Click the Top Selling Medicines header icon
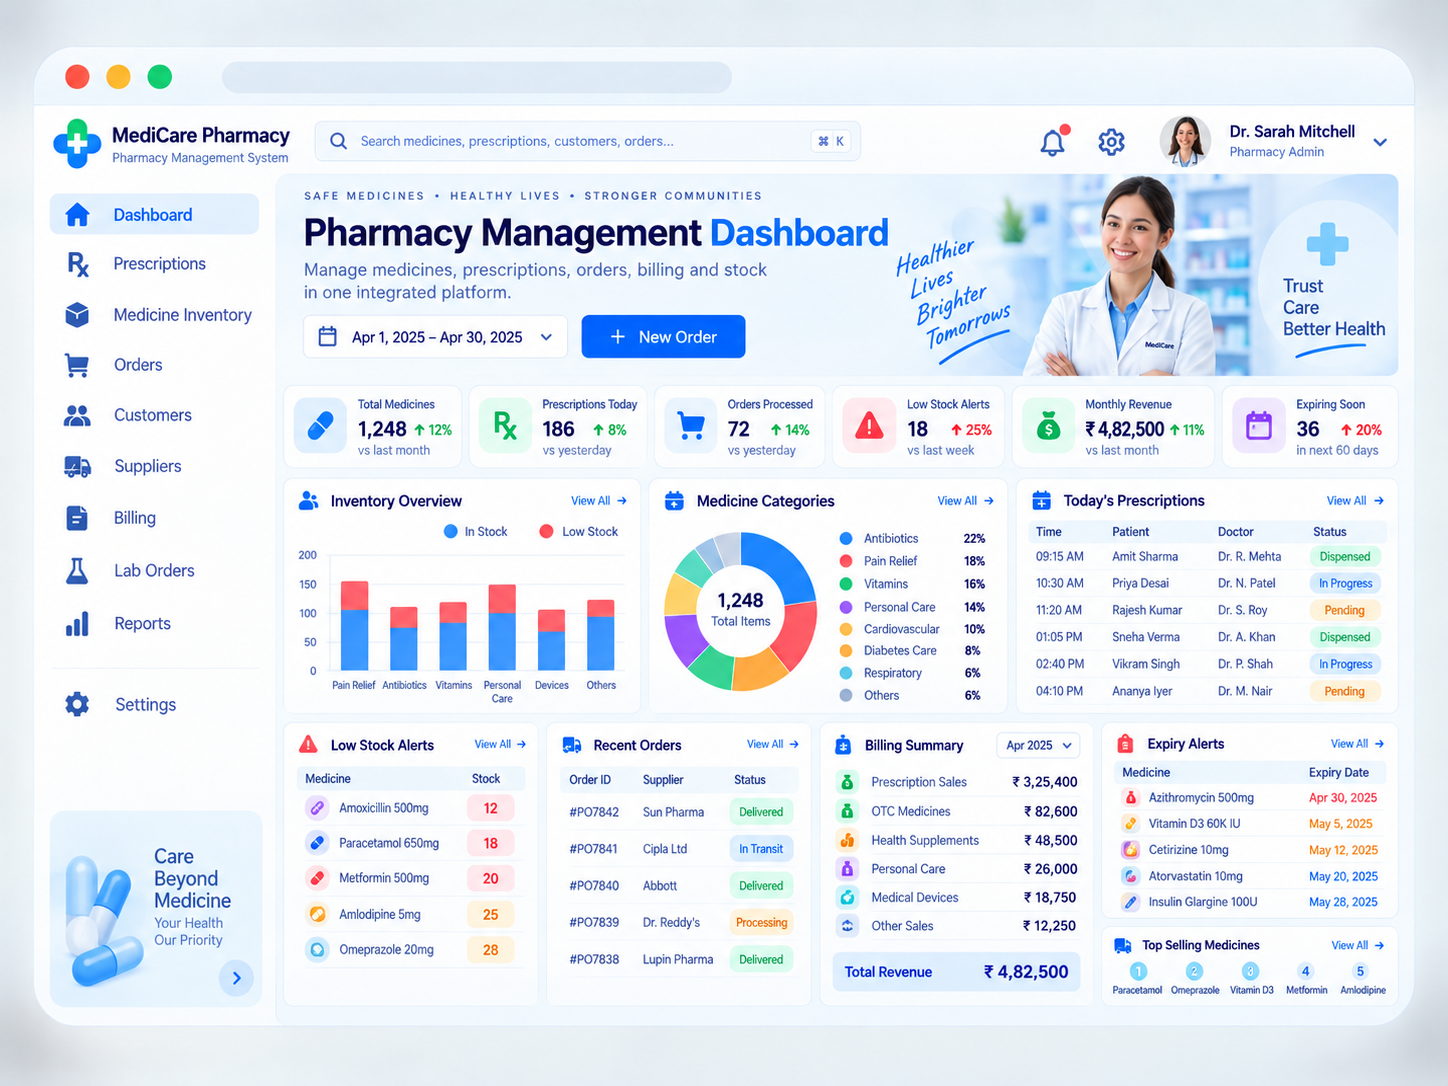 click(1123, 945)
